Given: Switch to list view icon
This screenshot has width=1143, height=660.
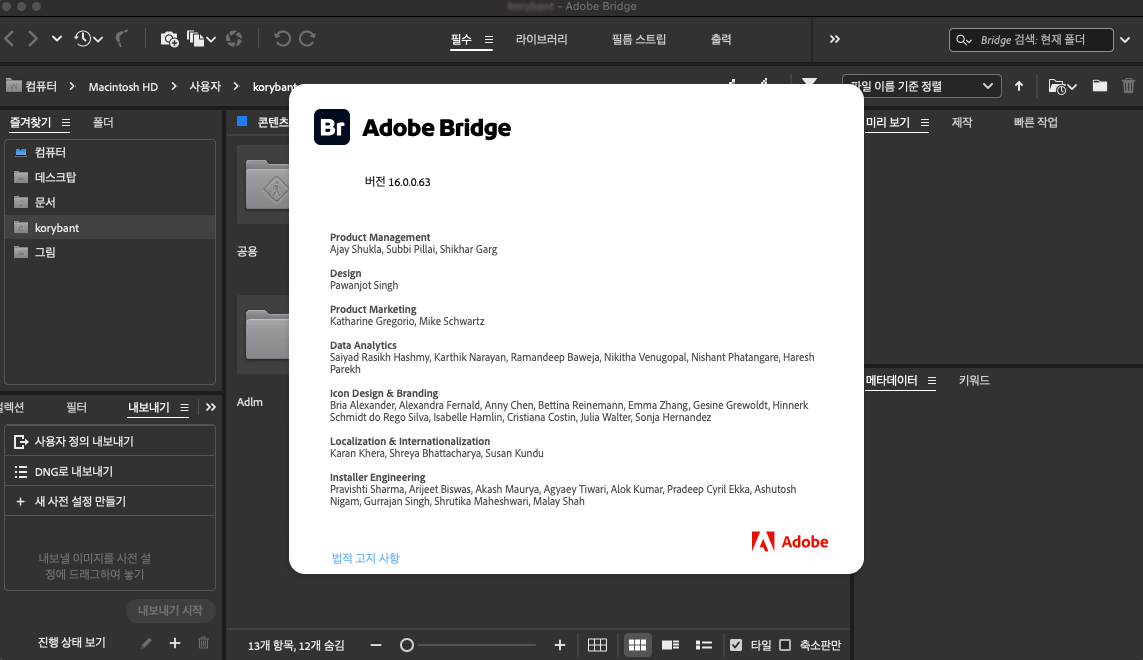Looking at the screenshot, I should click(703, 645).
